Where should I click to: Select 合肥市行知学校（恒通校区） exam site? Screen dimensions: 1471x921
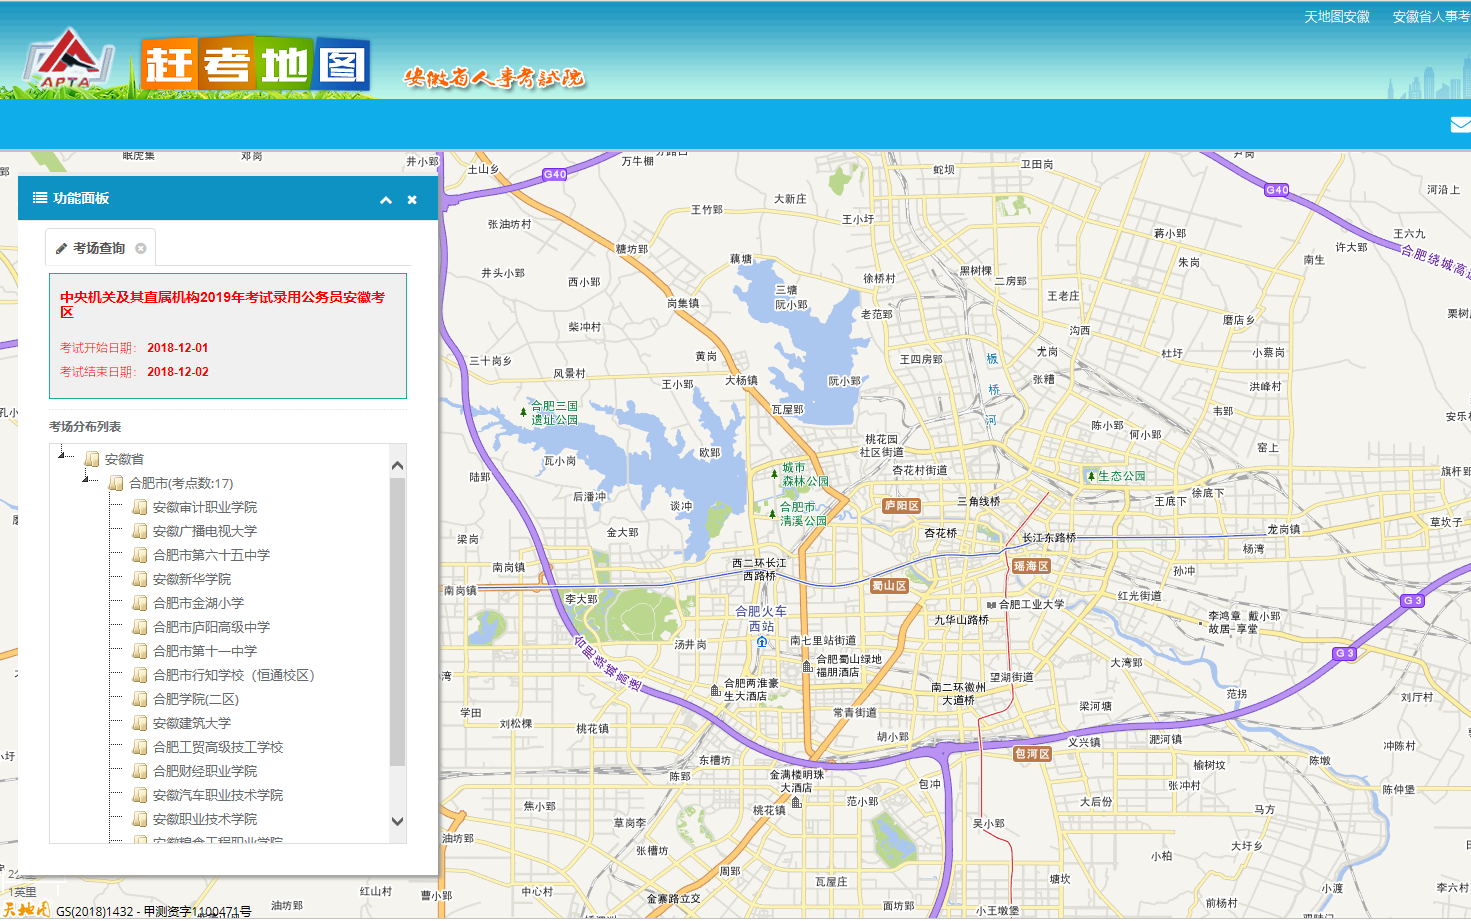pos(234,675)
